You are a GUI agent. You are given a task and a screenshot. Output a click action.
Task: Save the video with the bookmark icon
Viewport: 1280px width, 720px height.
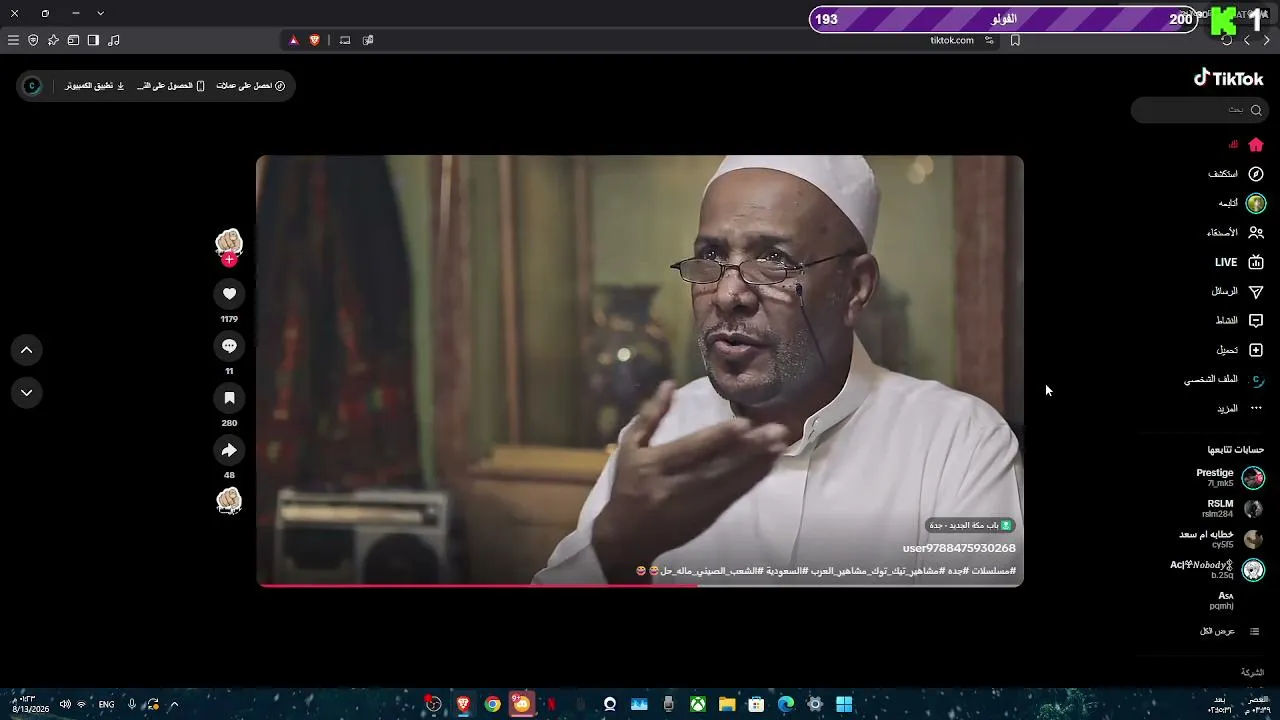[229, 398]
